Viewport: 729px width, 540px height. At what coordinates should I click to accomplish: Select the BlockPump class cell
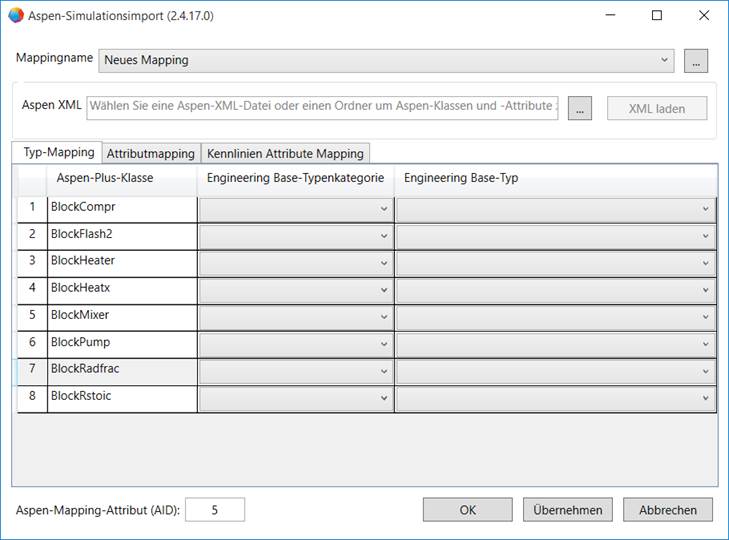coord(122,344)
